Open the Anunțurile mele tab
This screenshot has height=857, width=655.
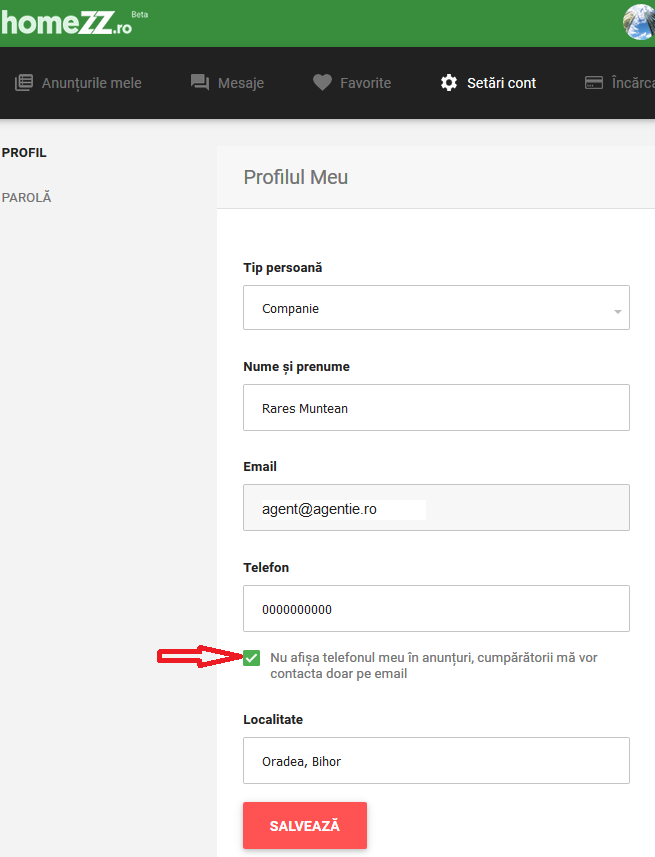point(78,83)
